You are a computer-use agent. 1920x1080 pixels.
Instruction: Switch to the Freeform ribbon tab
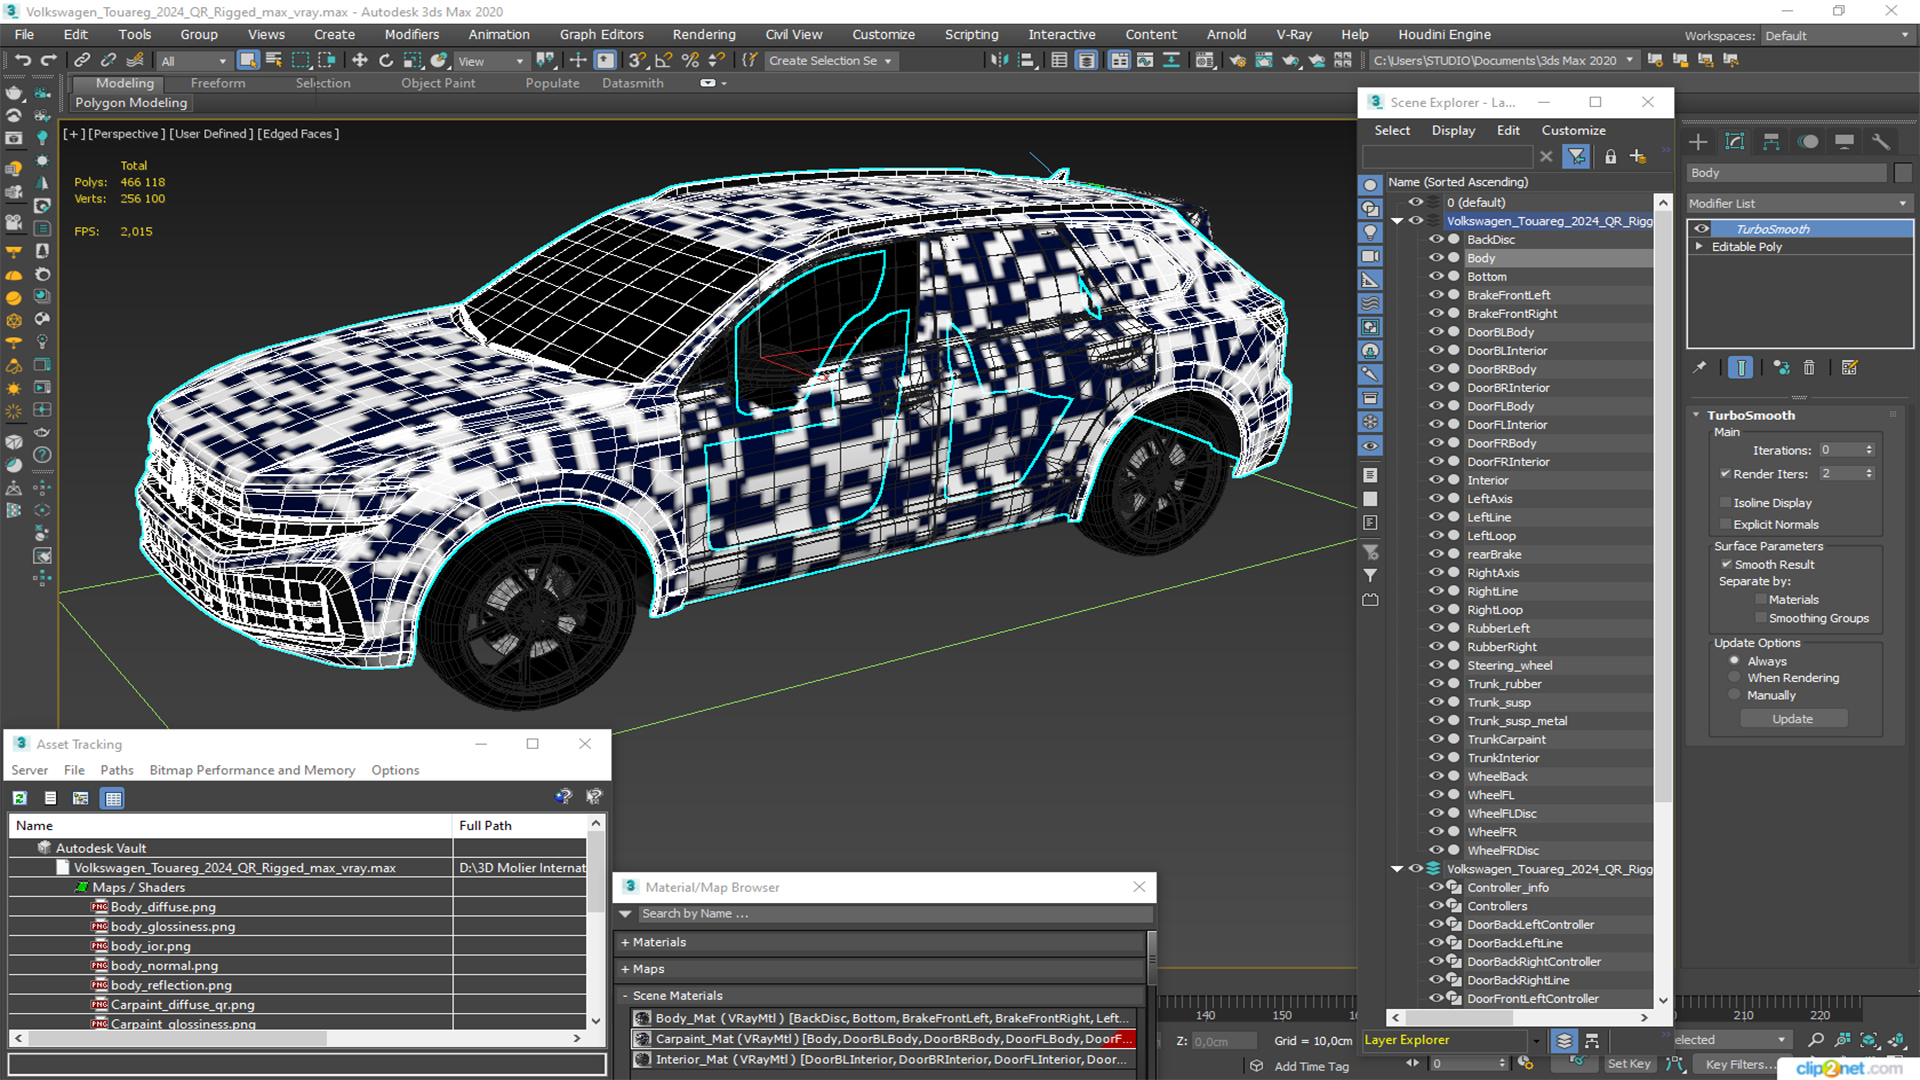(217, 83)
